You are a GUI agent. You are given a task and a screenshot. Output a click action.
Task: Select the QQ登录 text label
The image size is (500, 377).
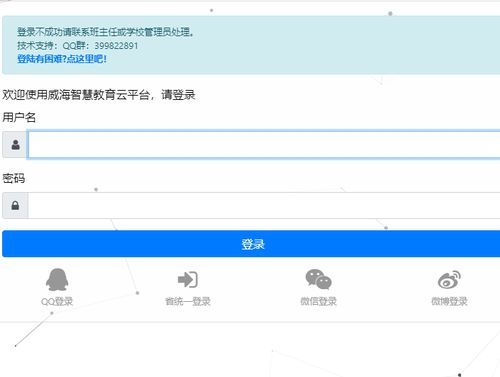(57, 302)
